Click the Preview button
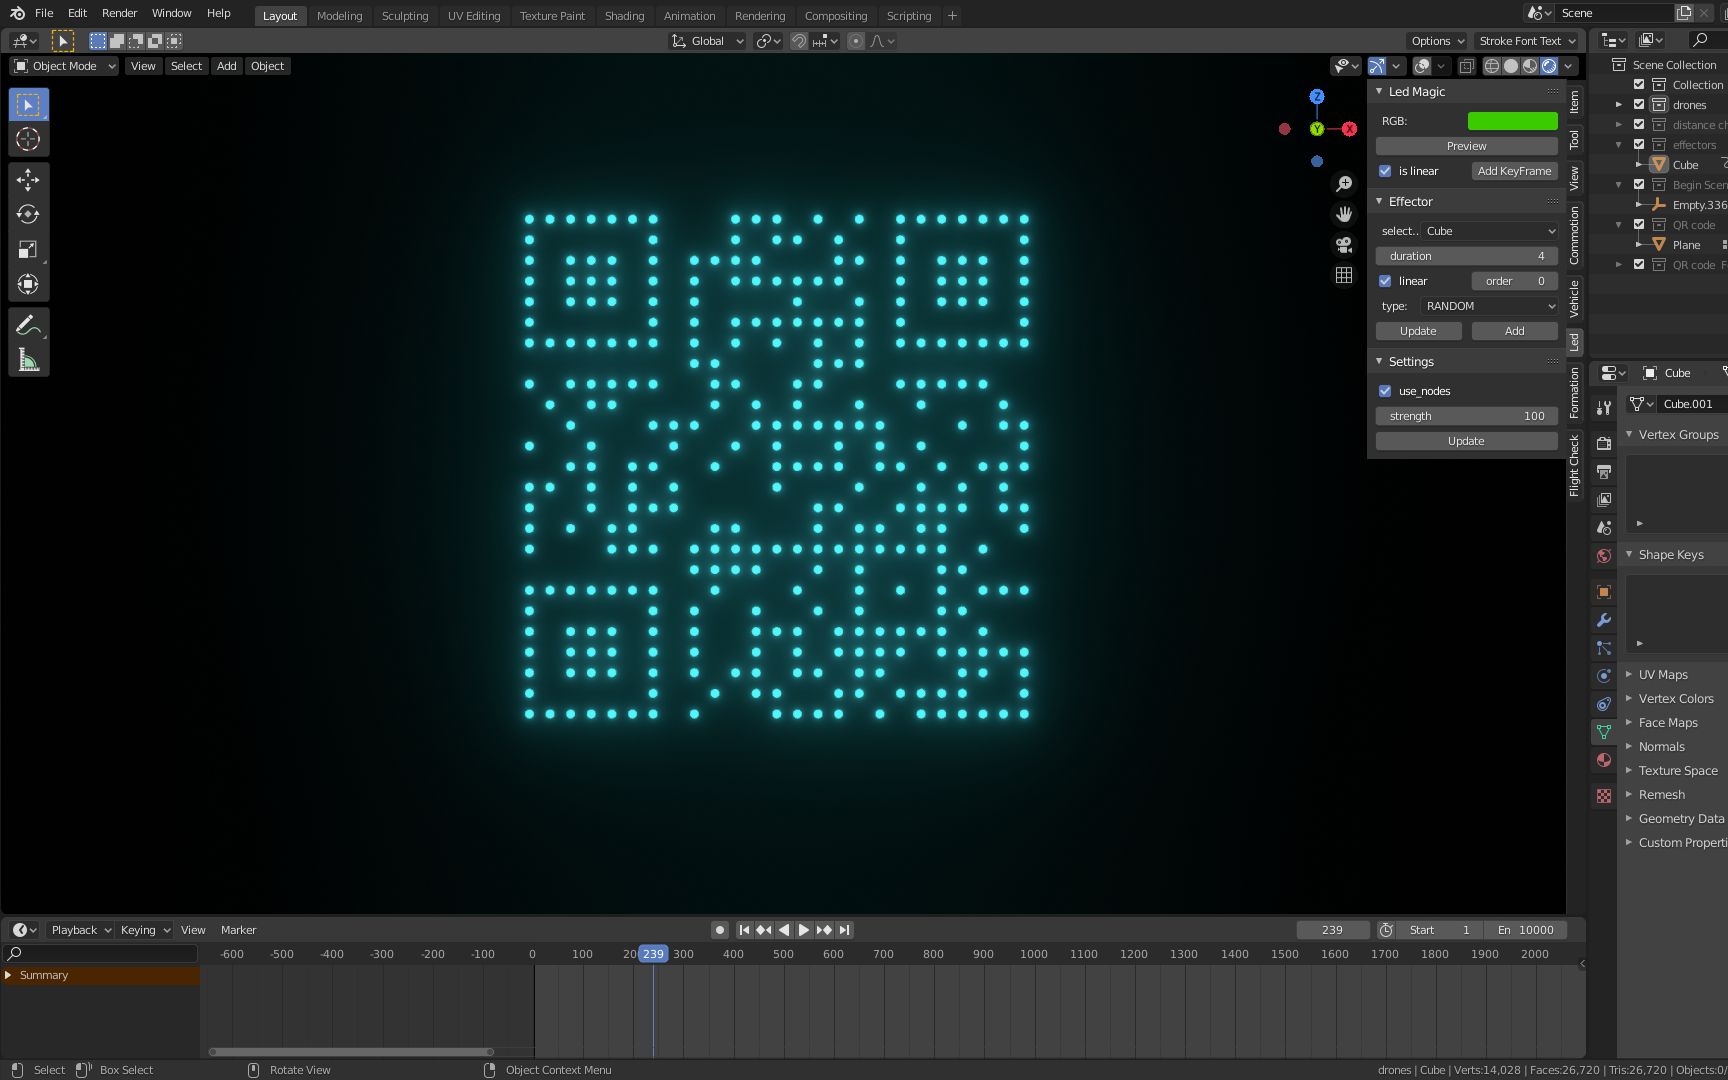The width and height of the screenshot is (1728, 1080). (x=1466, y=146)
